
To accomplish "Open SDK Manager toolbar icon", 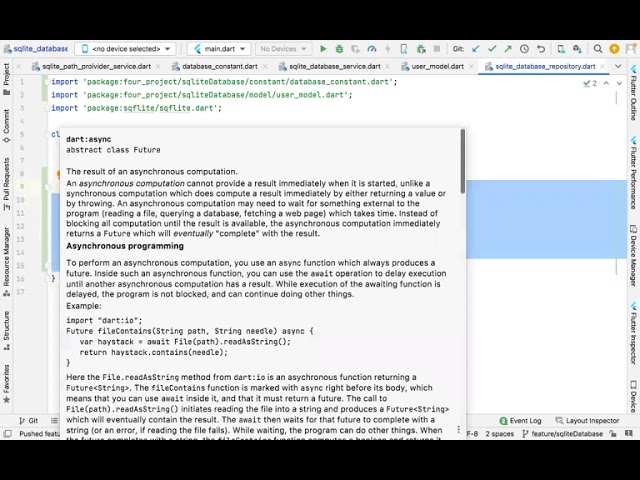I will coord(577,49).
